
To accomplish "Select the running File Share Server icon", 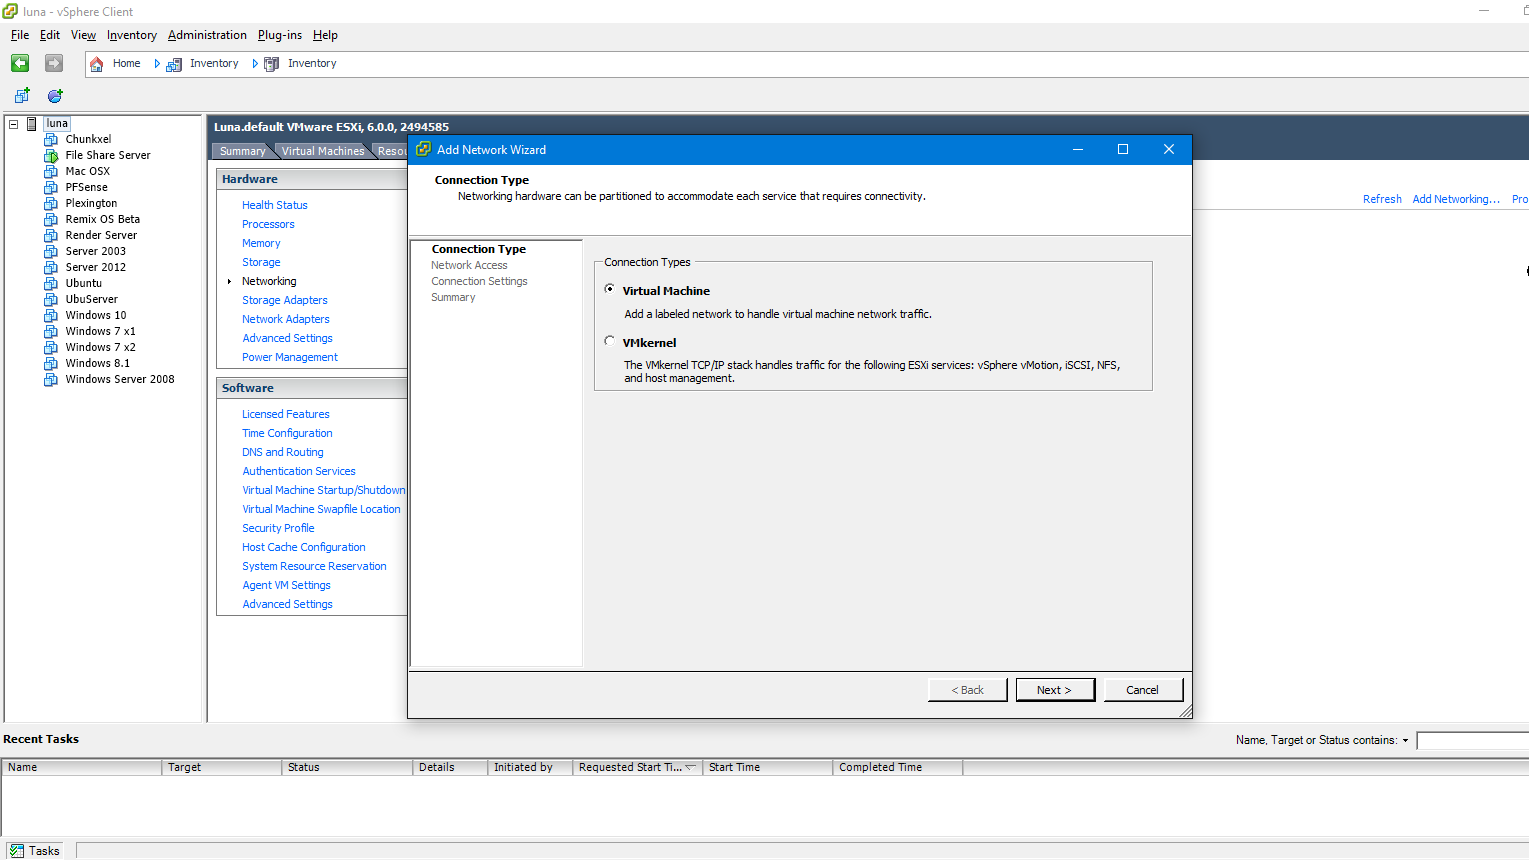I will 51,156.
